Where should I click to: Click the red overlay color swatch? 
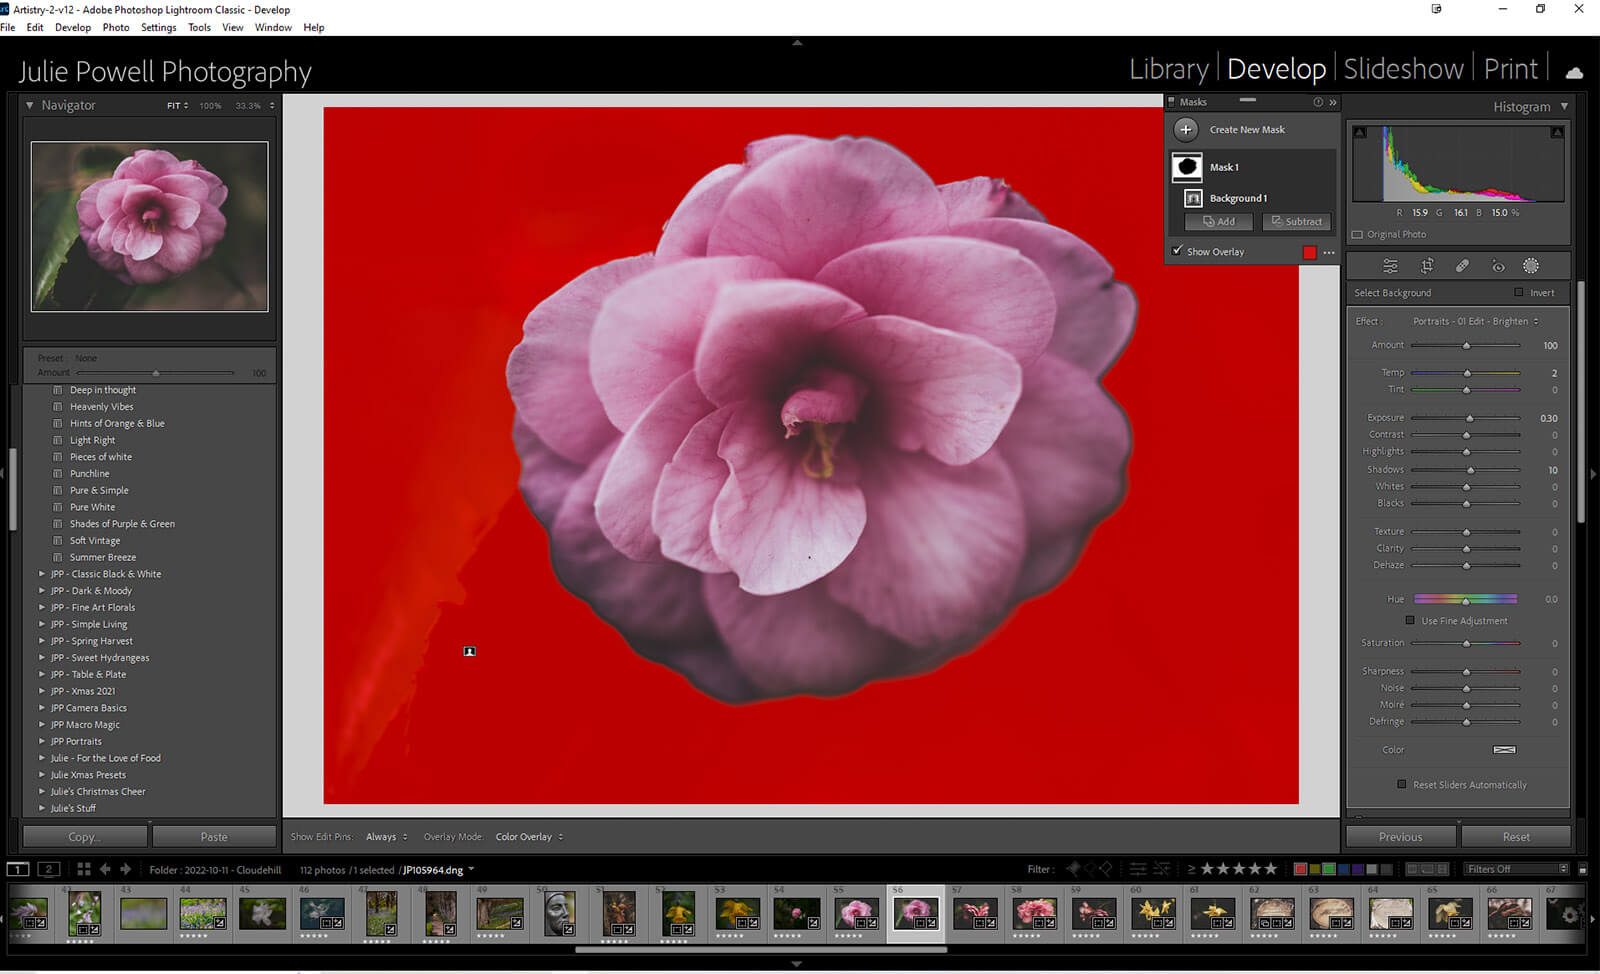1309,253
